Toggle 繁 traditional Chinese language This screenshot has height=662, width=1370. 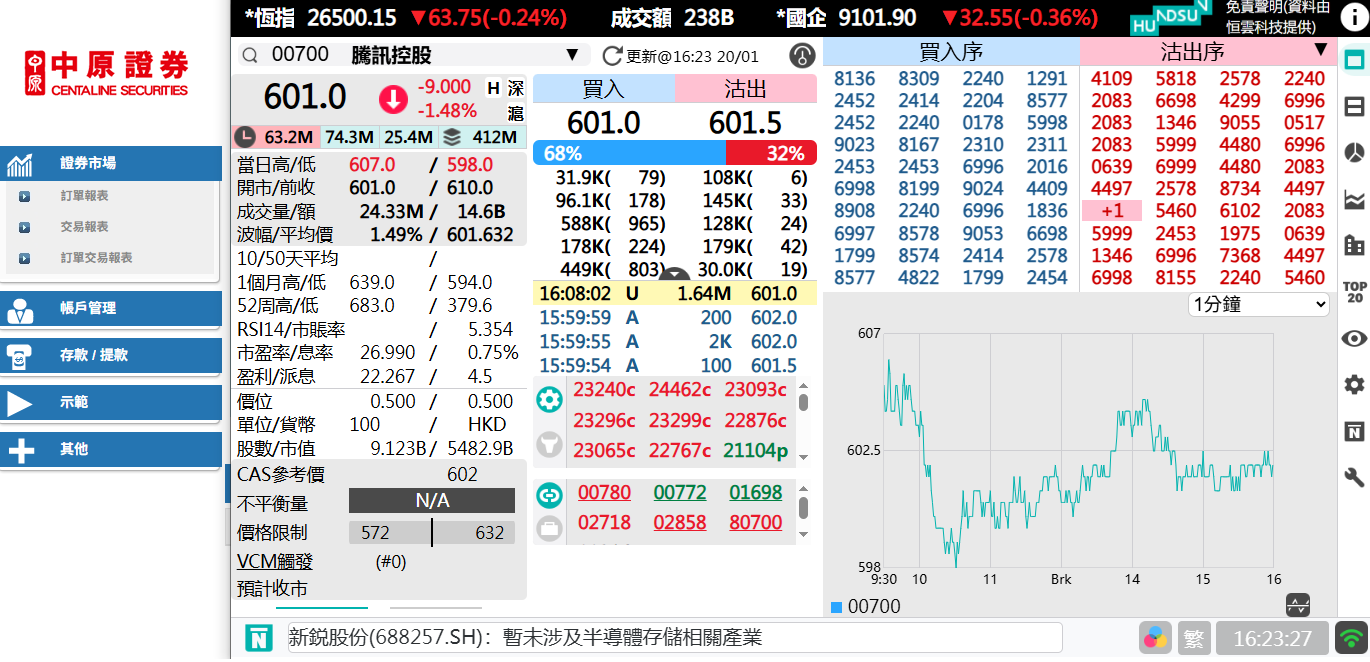click(1193, 637)
